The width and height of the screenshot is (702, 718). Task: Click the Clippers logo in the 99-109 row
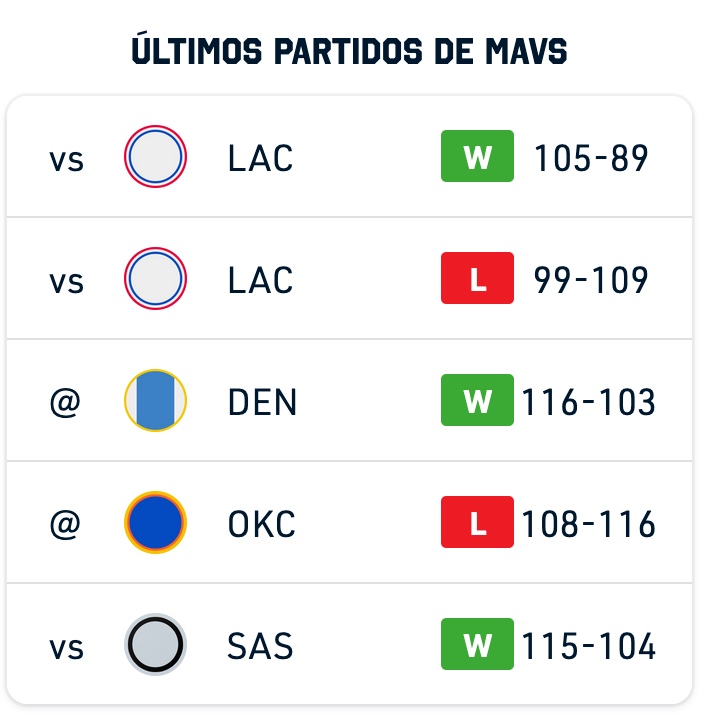pos(155,278)
